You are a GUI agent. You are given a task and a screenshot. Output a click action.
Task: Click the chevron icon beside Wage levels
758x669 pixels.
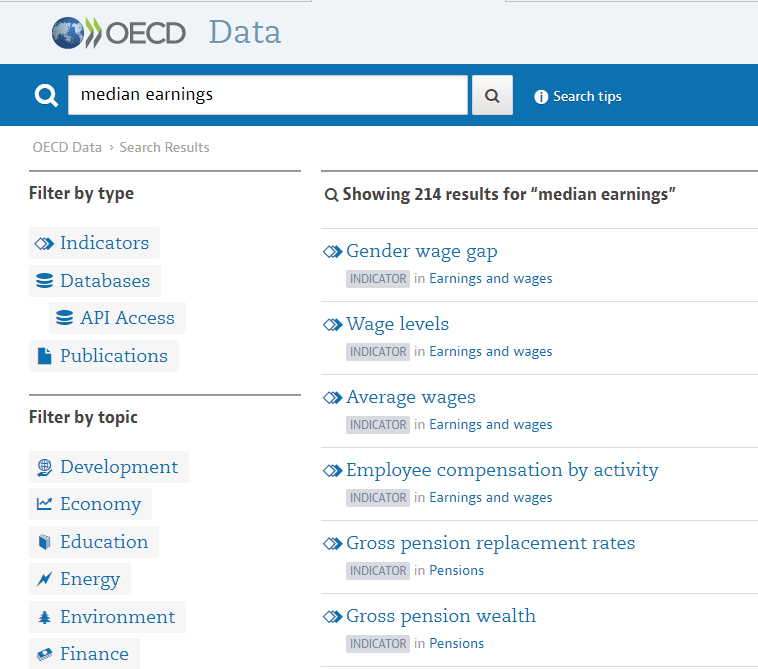point(333,324)
